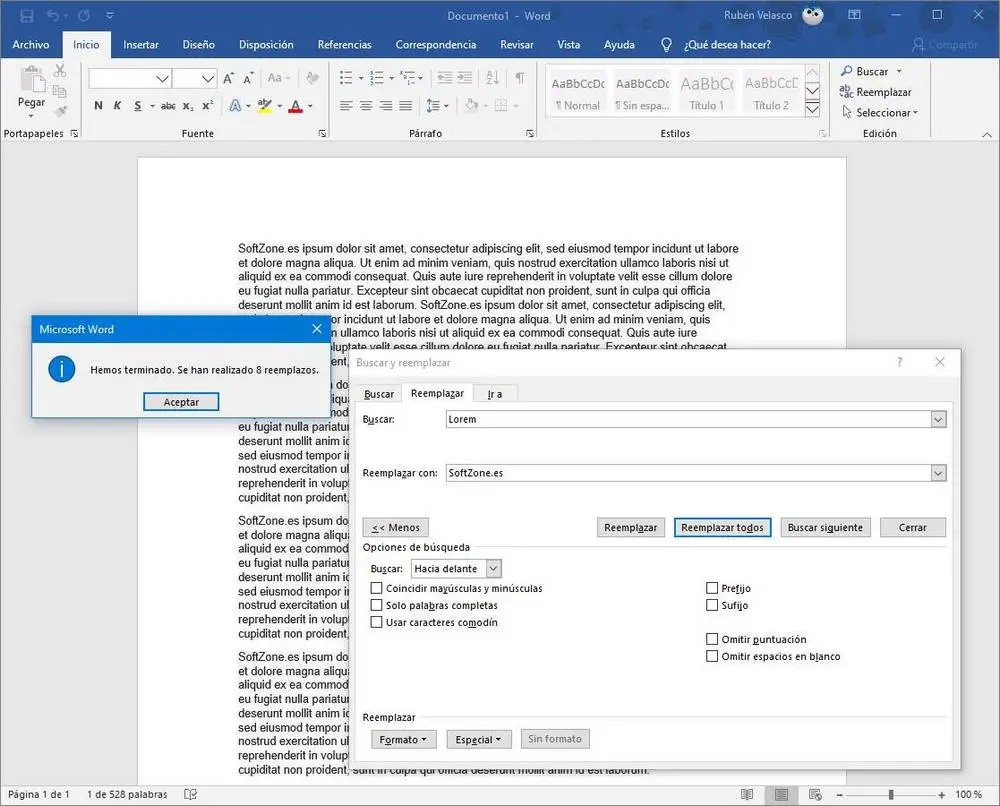Enable Coincidir mayúsculas y minúsculas checkbox
This screenshot has height=806, width=1000.
tap(376, 588)
